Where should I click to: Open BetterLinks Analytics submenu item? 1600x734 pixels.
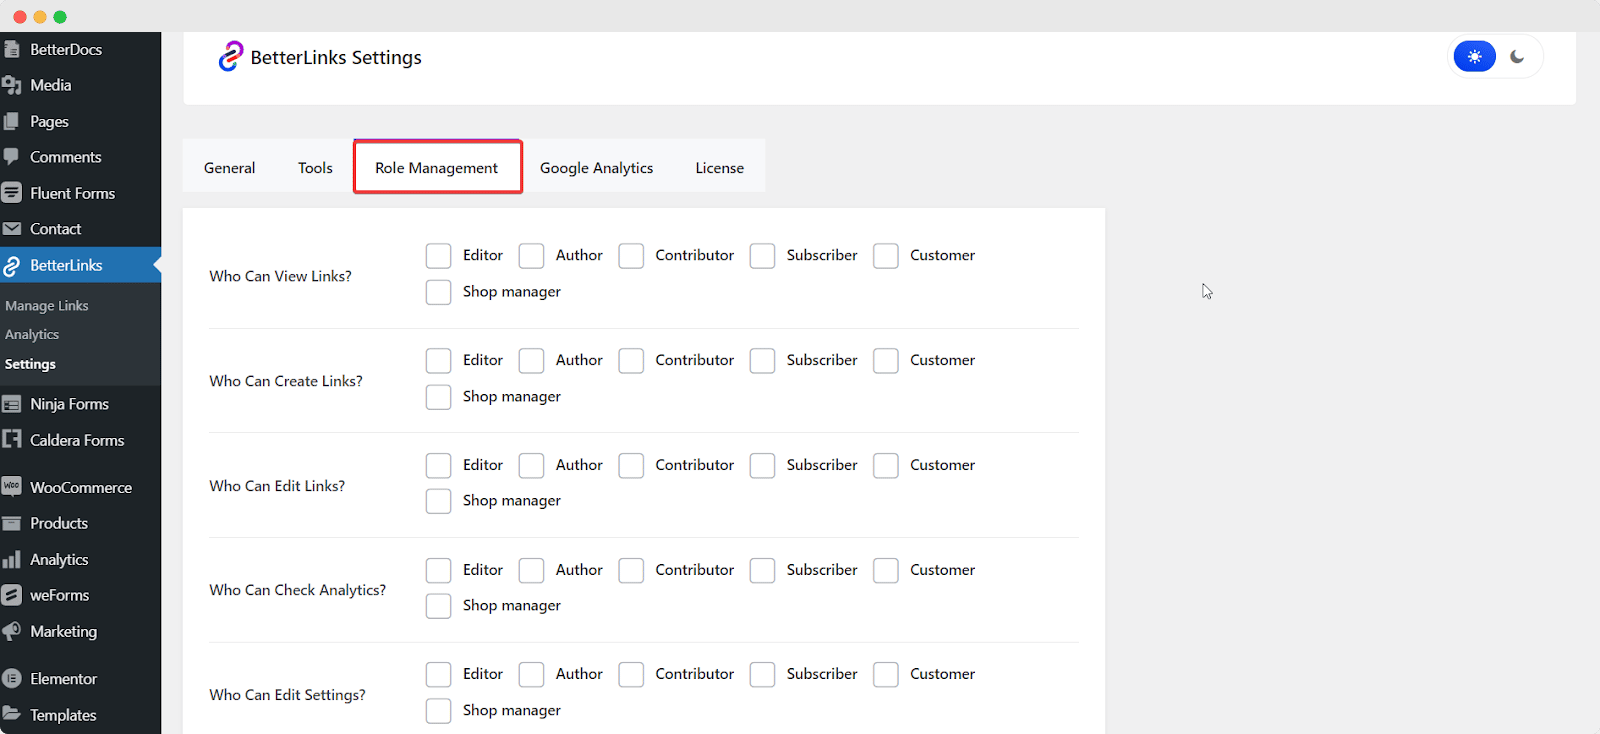32,335
